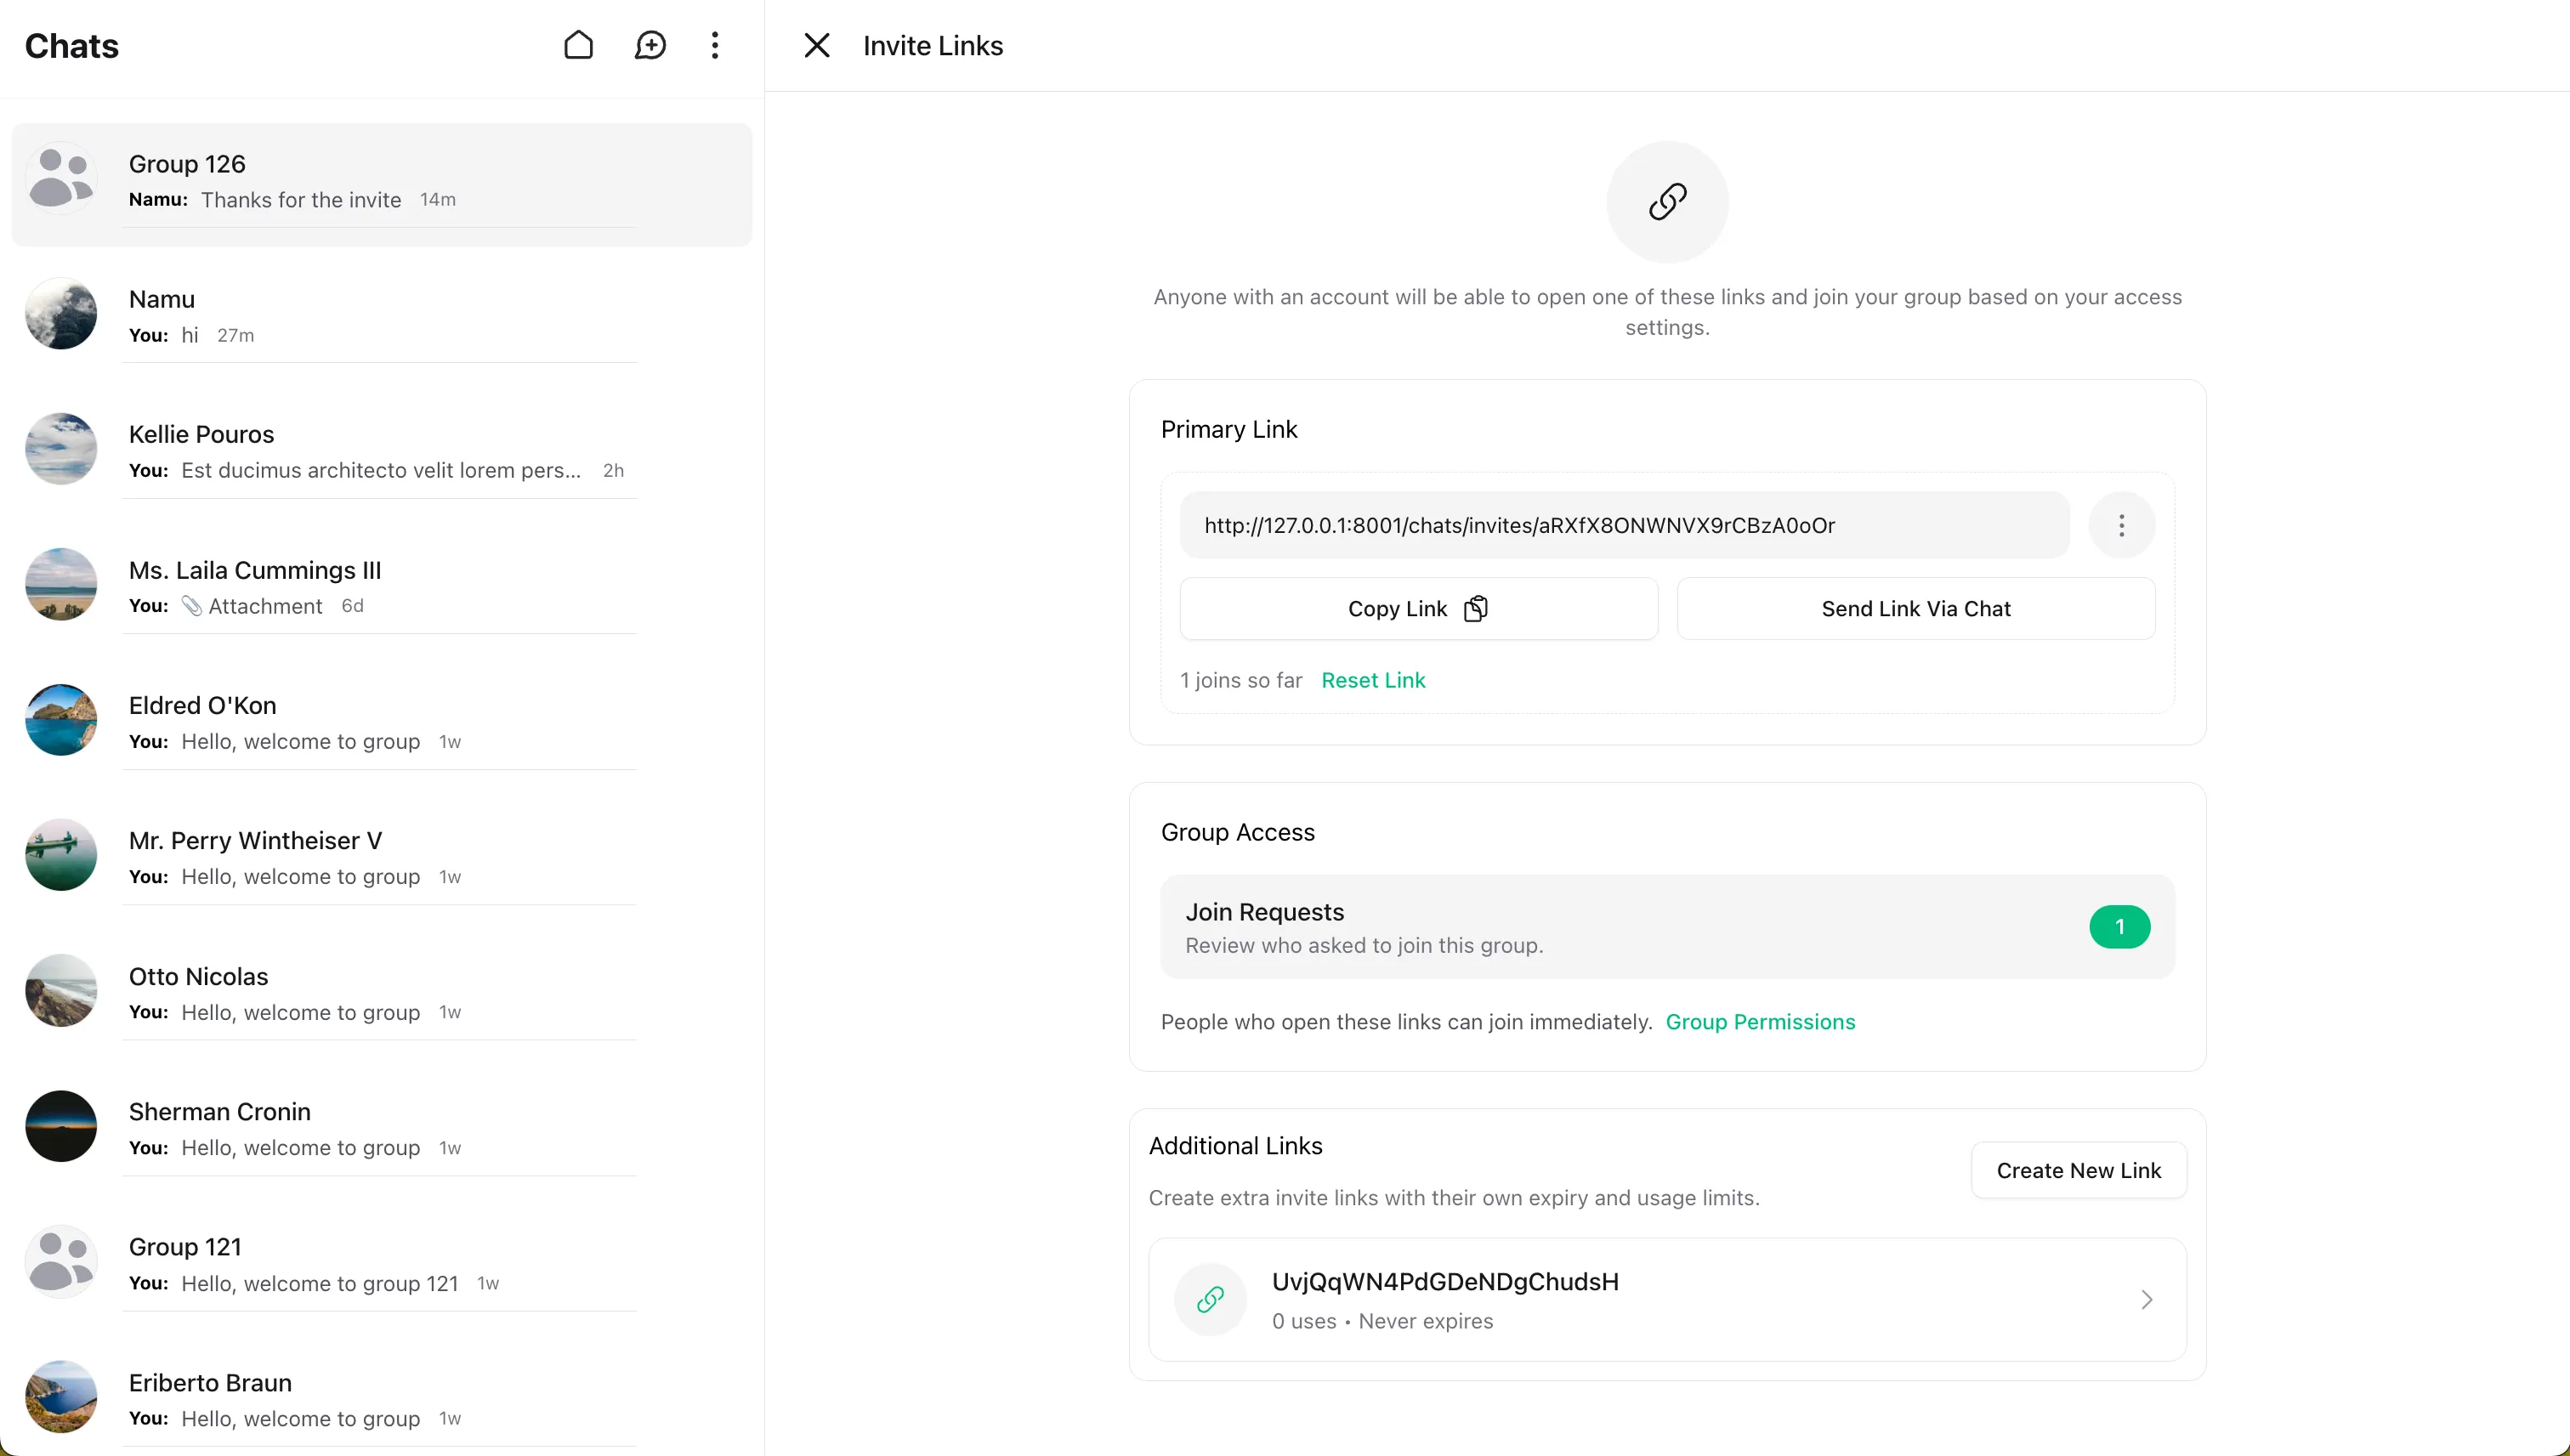Click Ms. Laila Cummings III avatar
Image resolution: width=2570 pixels, height=1456 pixels.
click(x=61, y=584)
